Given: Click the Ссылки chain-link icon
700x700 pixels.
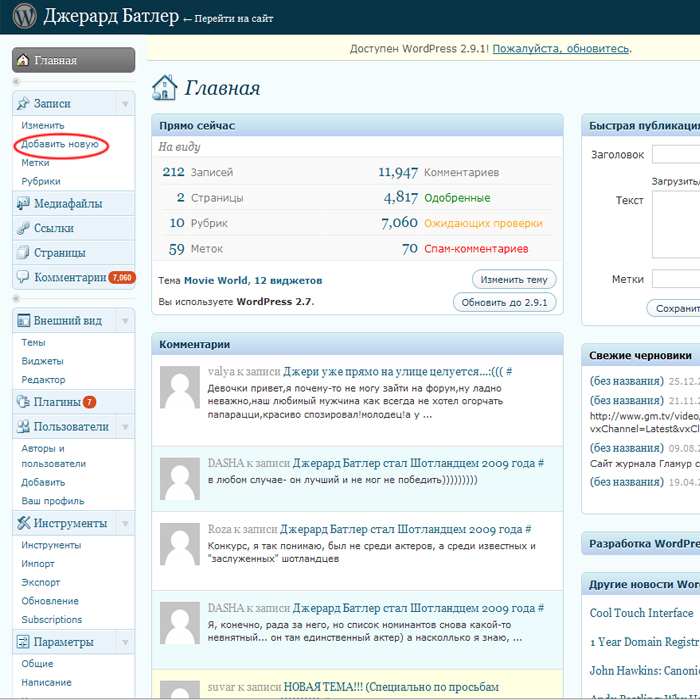Looking at the screenshot, I should pyautogui.click(x=23, y=228).
